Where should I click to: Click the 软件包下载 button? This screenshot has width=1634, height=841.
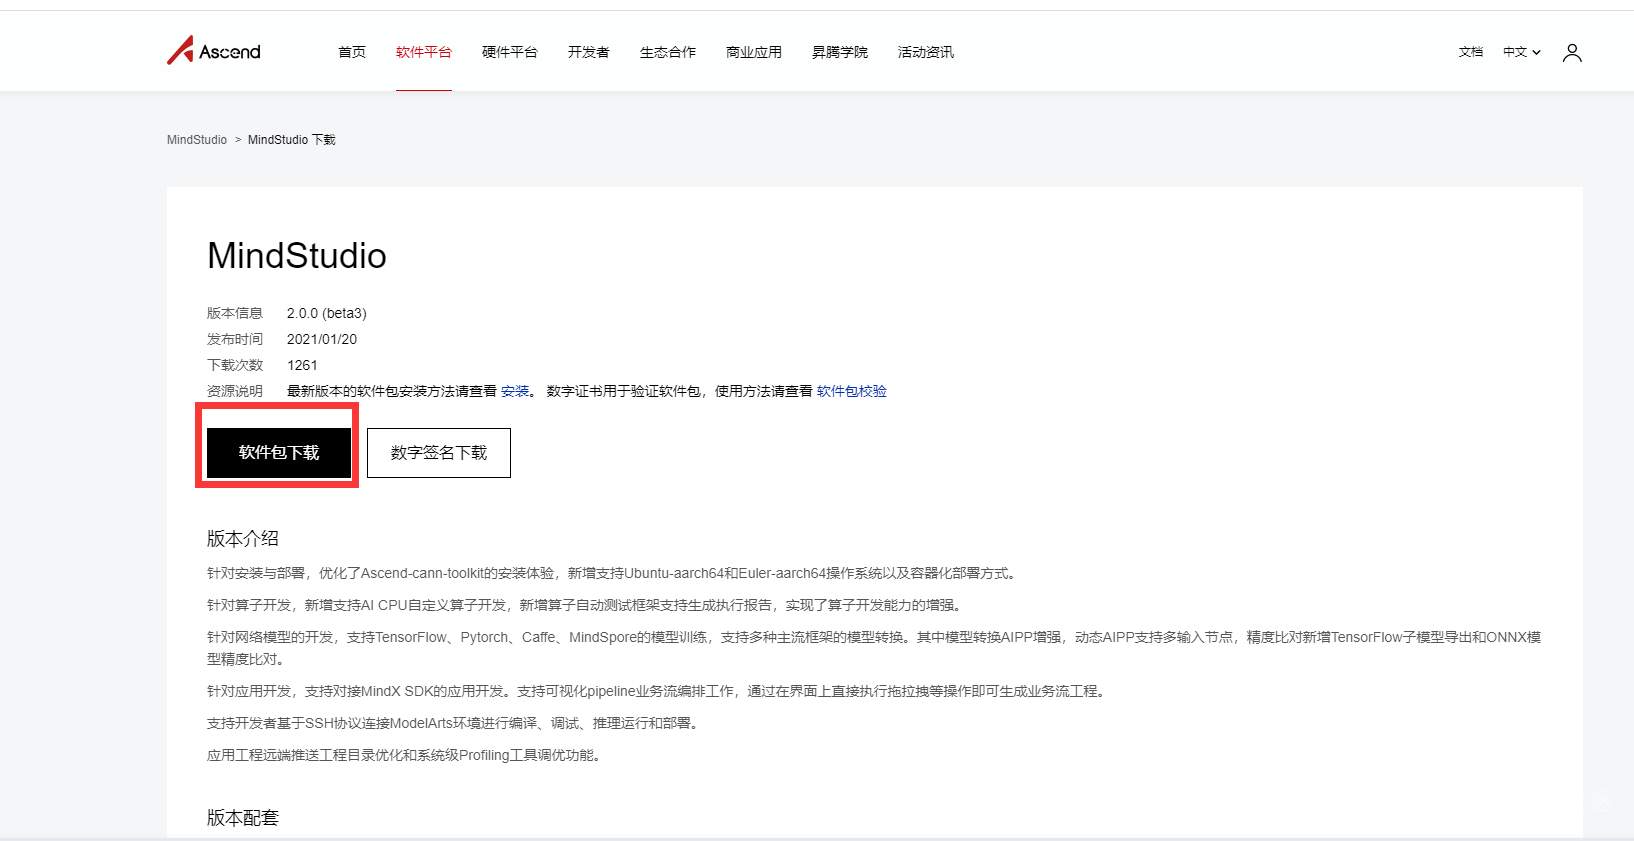pyautogui.click(x=279, y=453)
